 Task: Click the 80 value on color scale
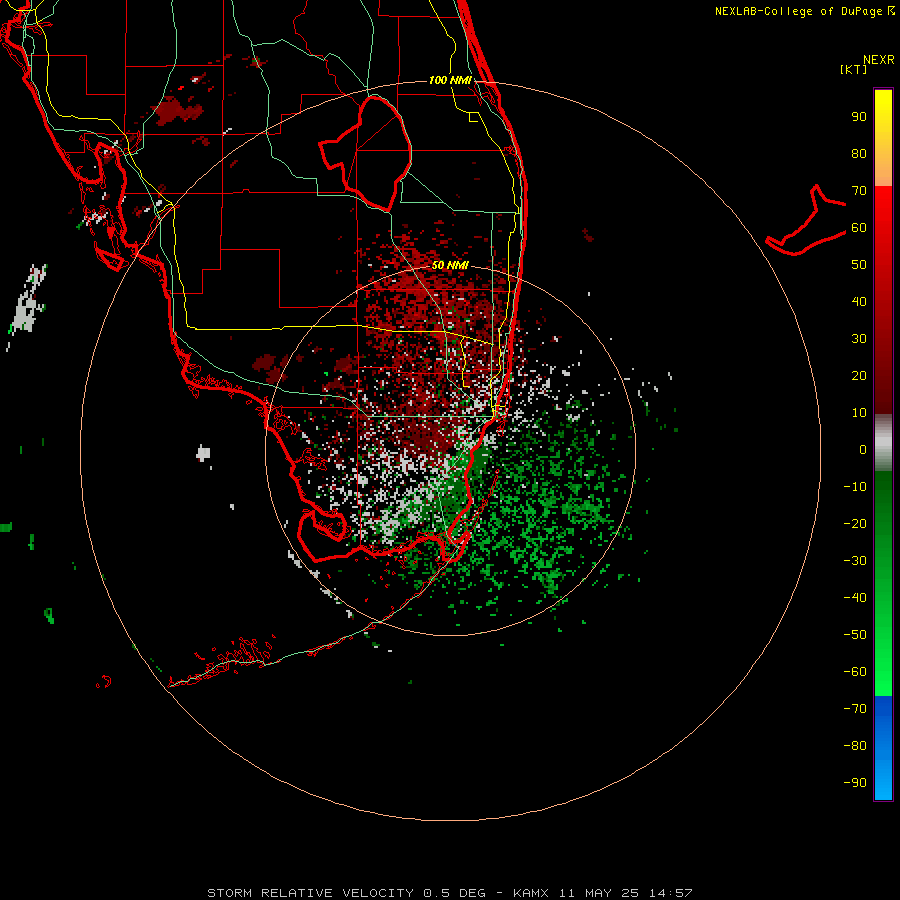pos(859,154)
